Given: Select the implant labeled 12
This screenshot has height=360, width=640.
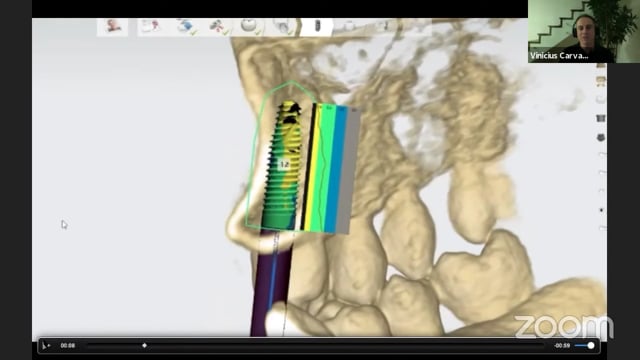Looking at the screenshot, I should tap(284, 164).
